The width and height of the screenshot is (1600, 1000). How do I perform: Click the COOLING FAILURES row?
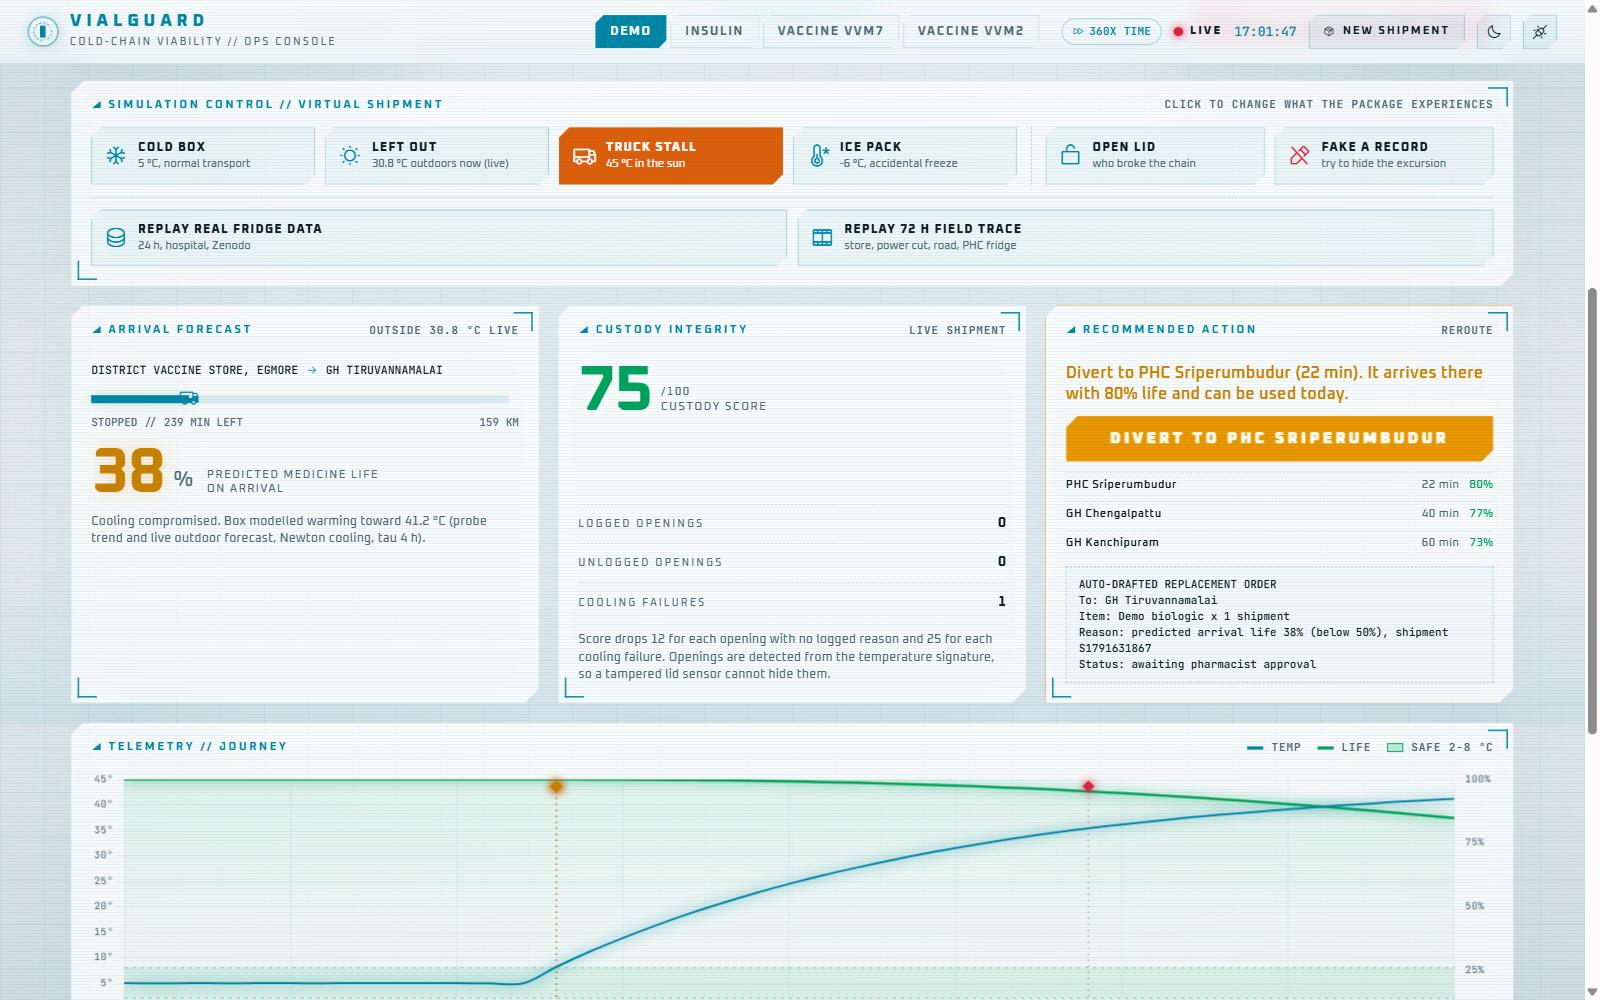click(792, 602)
